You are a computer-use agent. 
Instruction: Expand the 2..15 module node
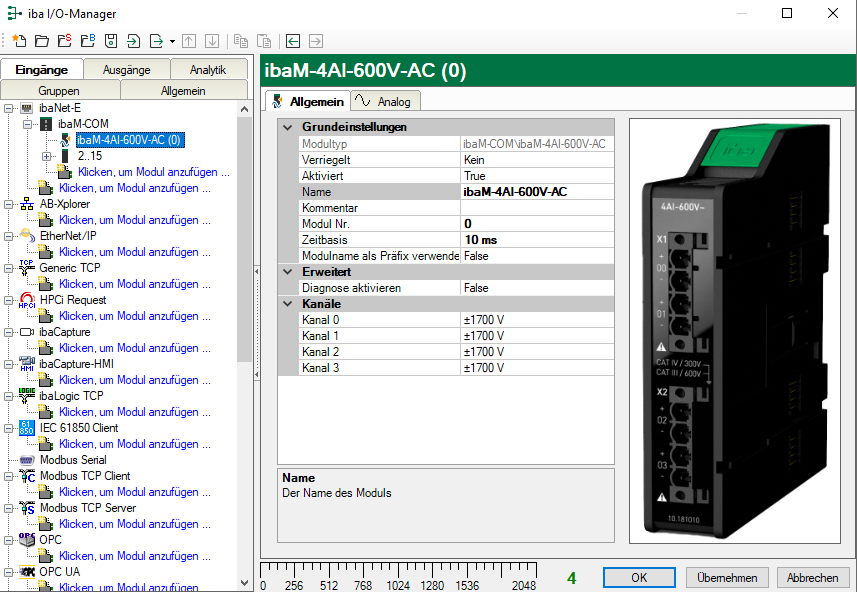(46, 156)
